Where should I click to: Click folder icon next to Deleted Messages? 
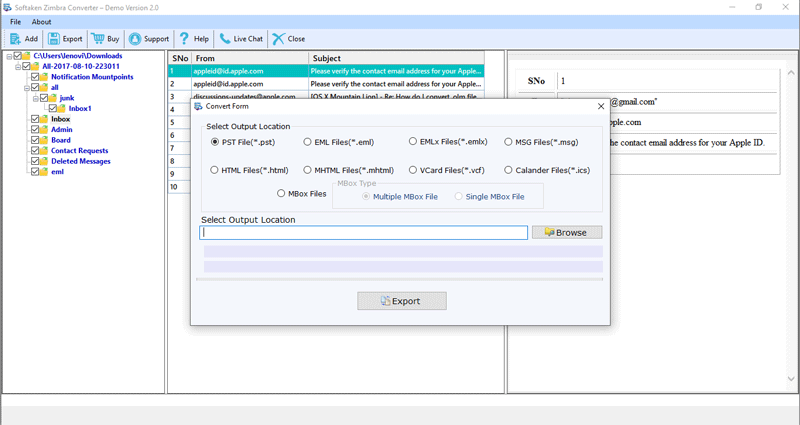point(44,161)
